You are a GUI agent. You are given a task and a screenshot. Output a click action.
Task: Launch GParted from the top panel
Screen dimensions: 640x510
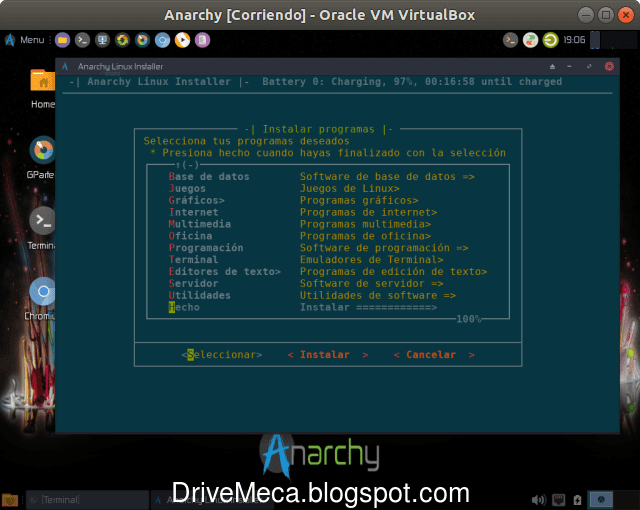point(142,40)
